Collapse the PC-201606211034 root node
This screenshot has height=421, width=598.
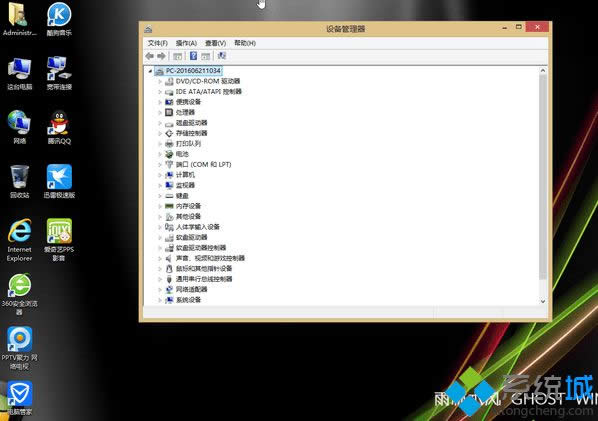point(151,71)
